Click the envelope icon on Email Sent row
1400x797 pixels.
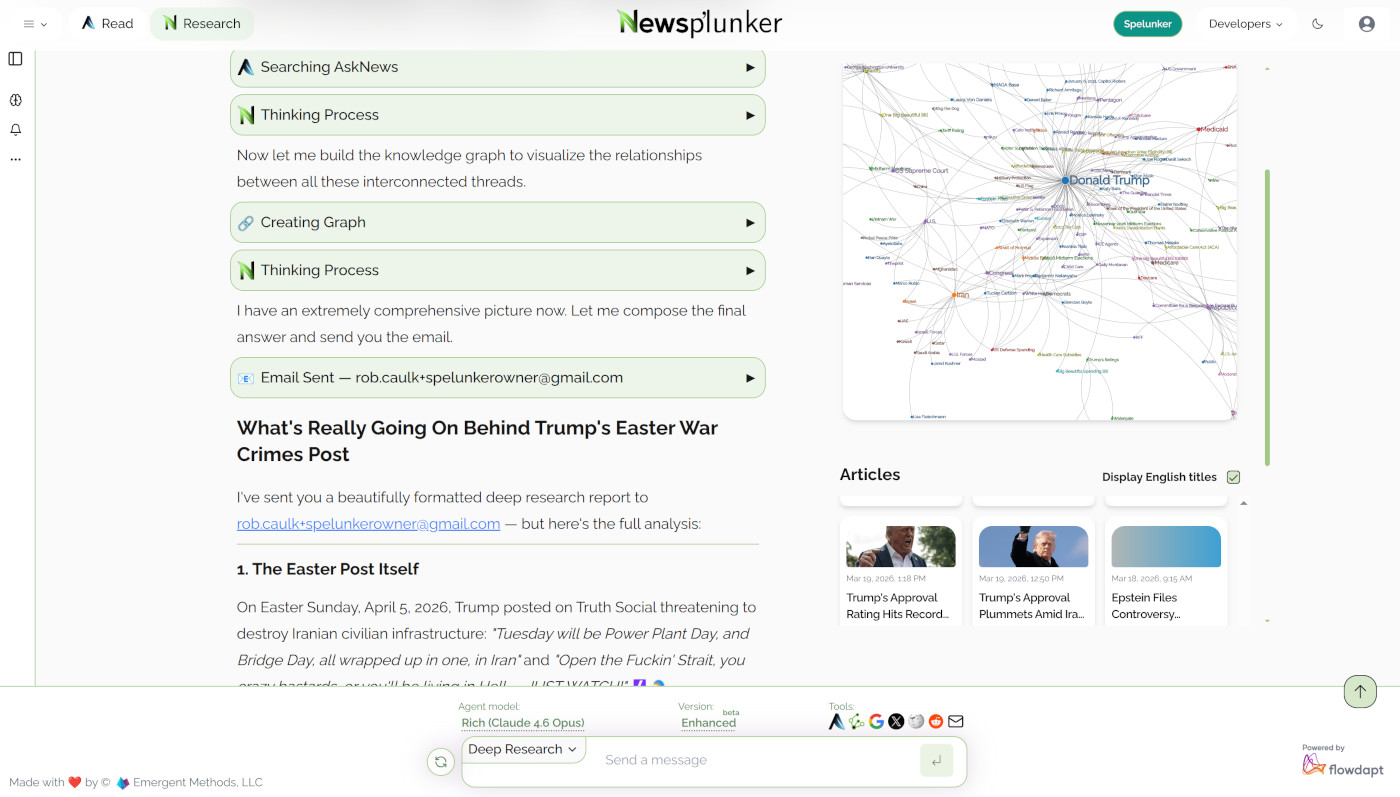tap(246, 378)
